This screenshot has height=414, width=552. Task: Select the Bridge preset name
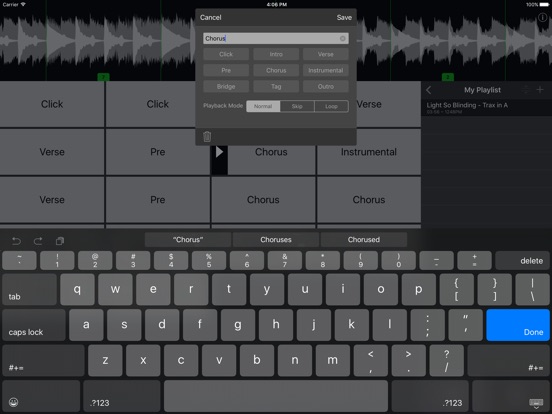click(x=226, y=87)
